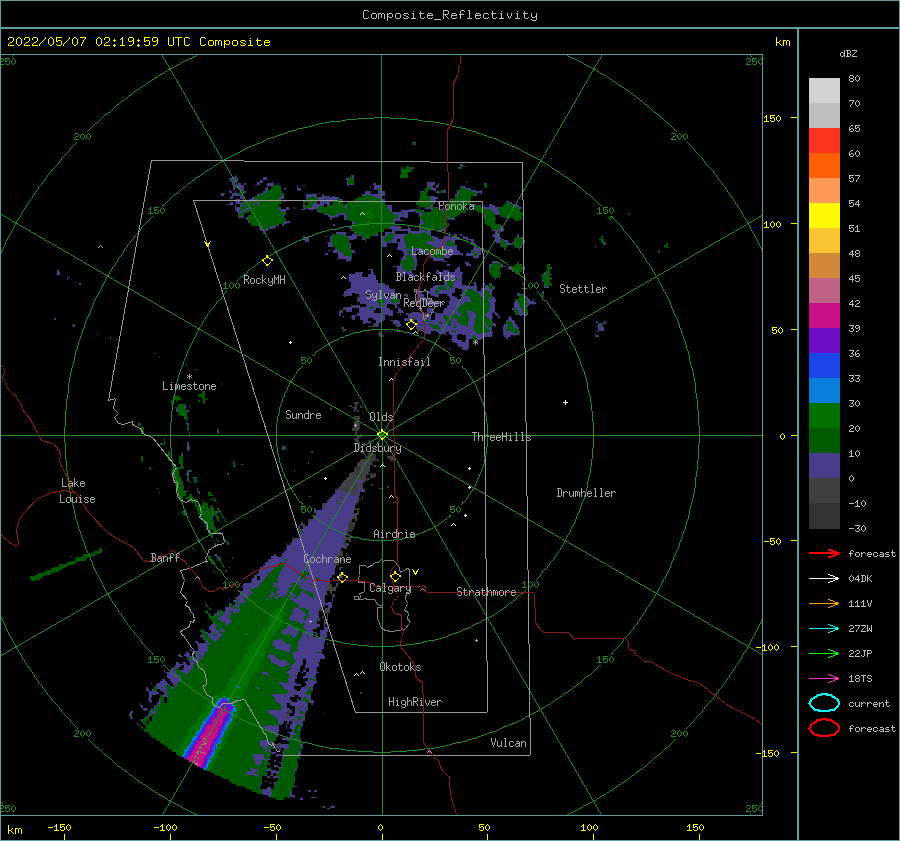This screenshot has height=841, width=900.
Task: Click the yellow diamond marker near RockyMH
Action: [x=267, y=261]
